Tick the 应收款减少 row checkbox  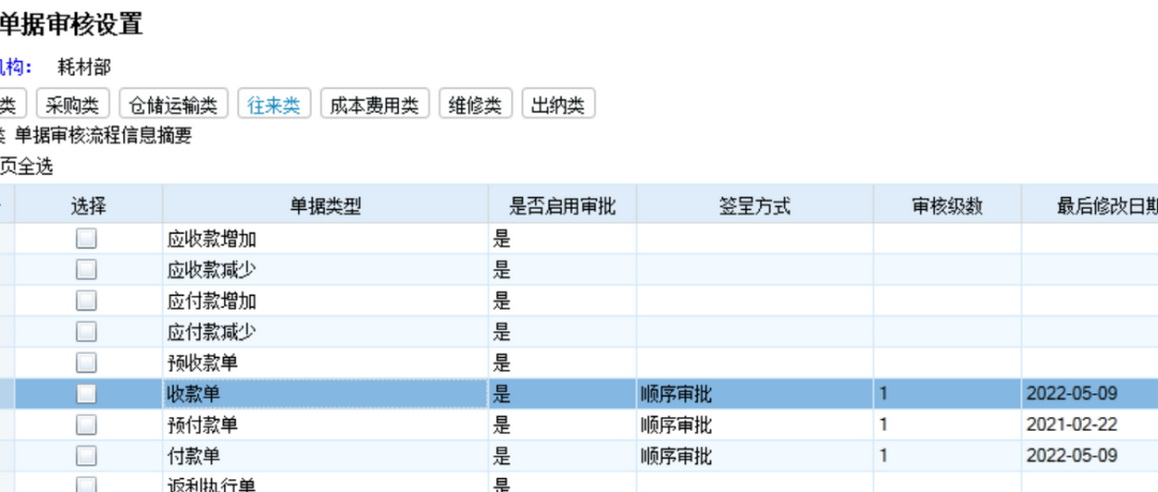tap(87, 269)
